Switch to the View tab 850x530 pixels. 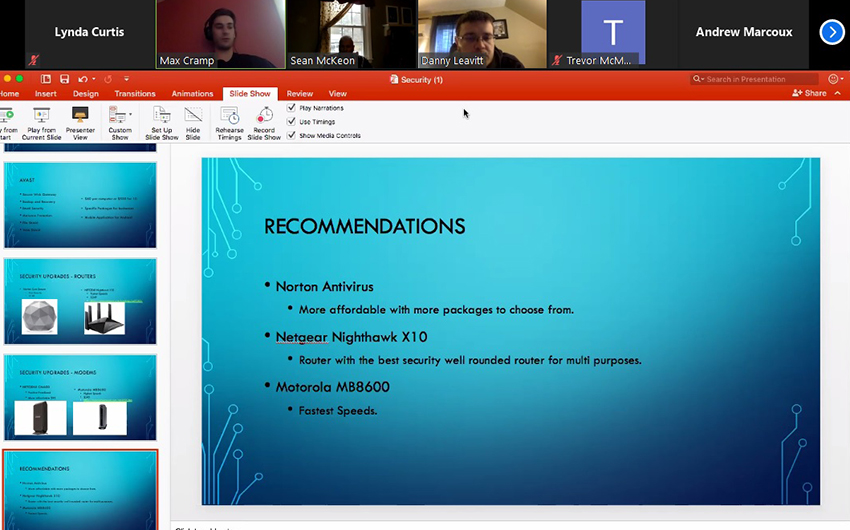point(337,94)
